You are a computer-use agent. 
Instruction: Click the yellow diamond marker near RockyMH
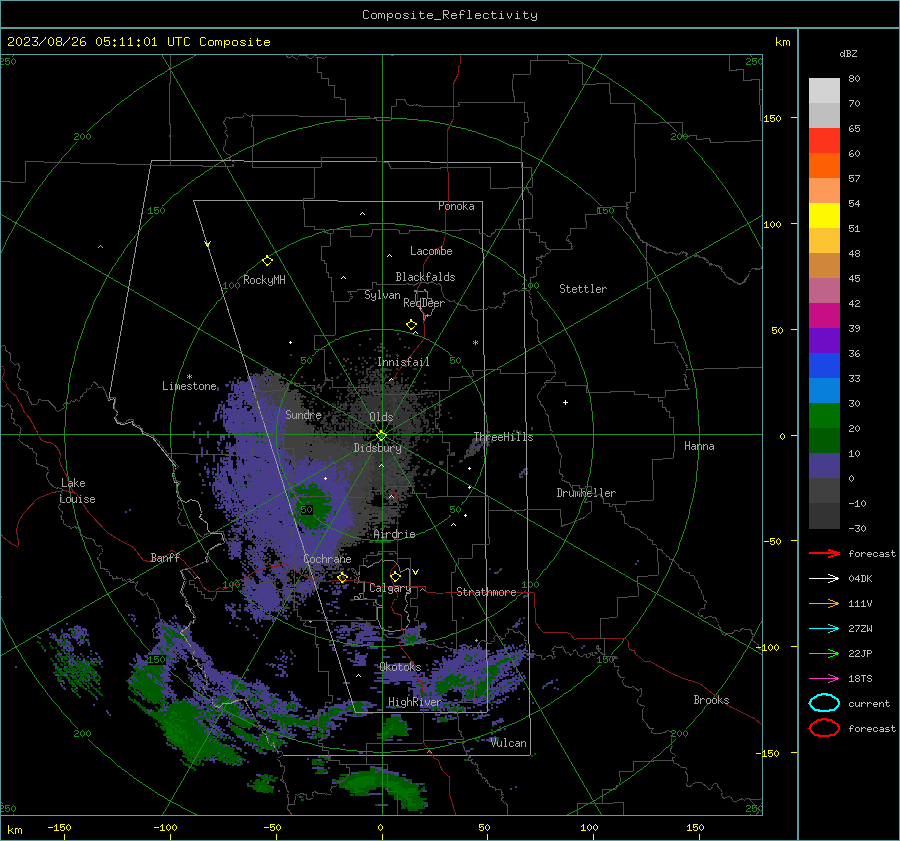pos(267,261)
